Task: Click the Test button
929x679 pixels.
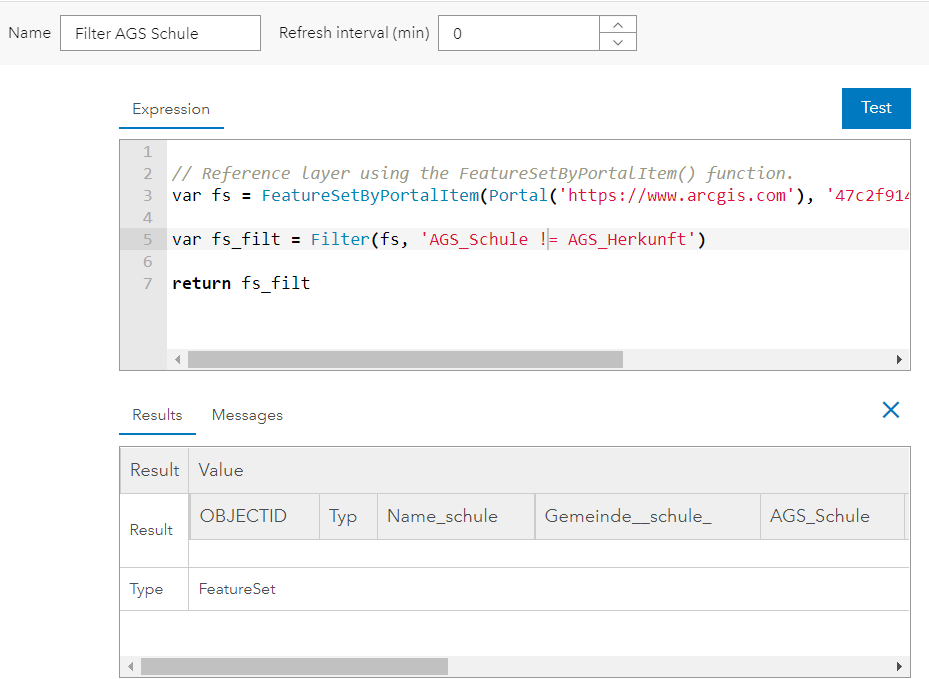Action: [x=876, y=108]
